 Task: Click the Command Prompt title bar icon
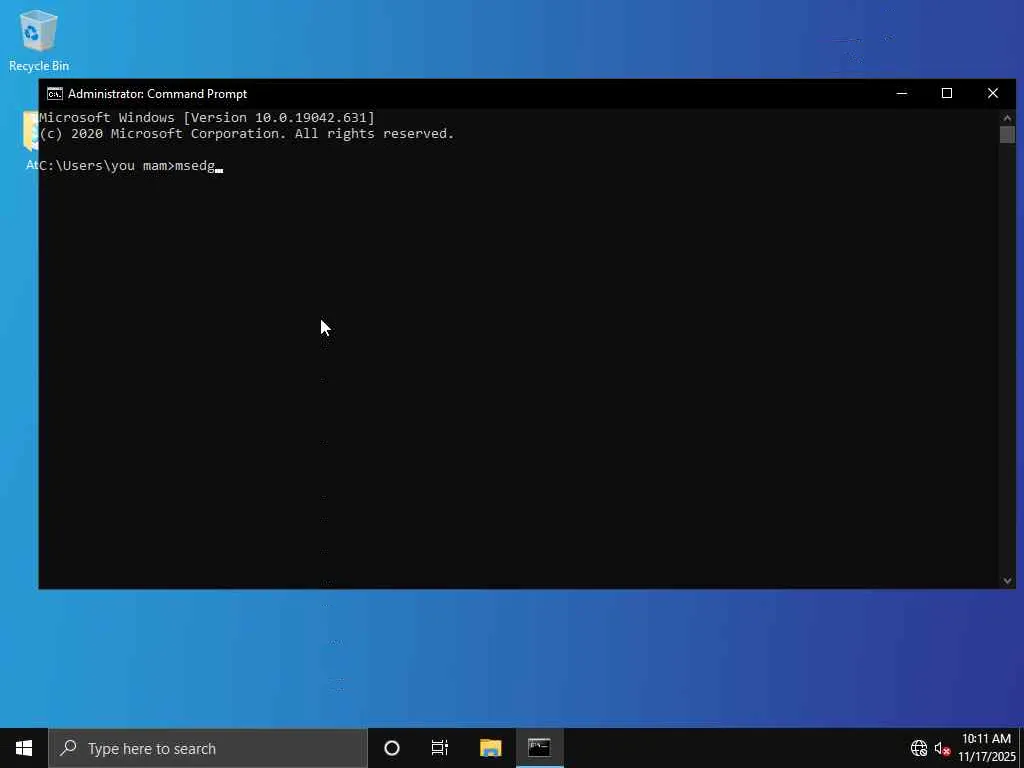tap(55, 93)
